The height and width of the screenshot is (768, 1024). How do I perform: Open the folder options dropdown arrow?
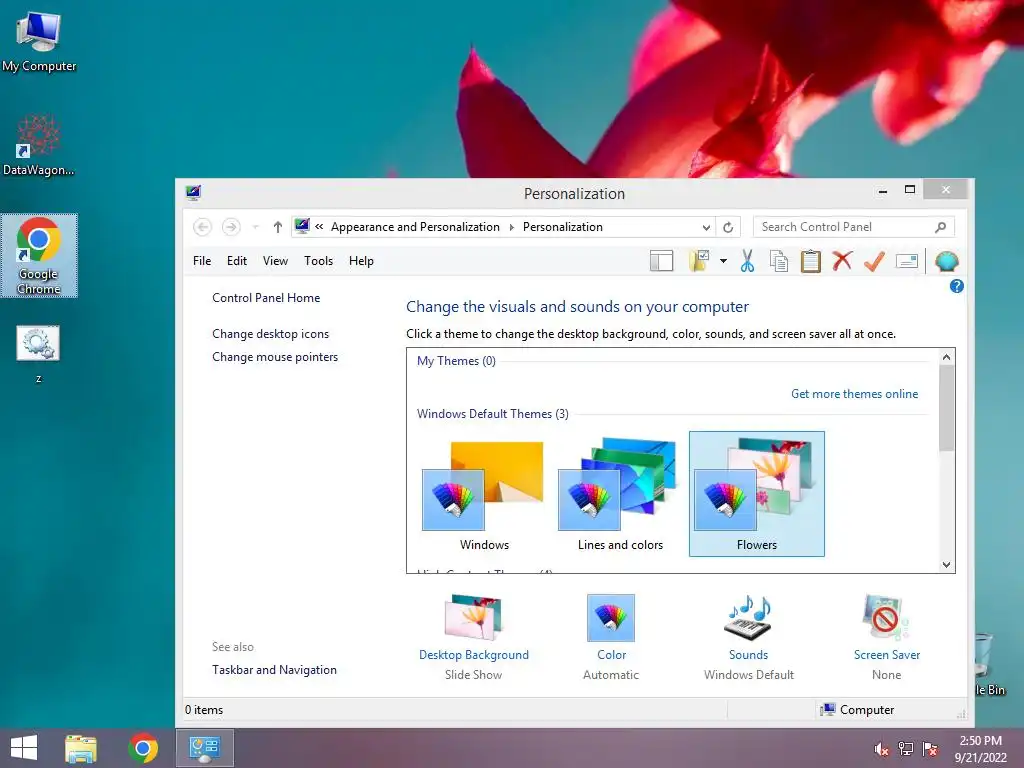point(723,261)
